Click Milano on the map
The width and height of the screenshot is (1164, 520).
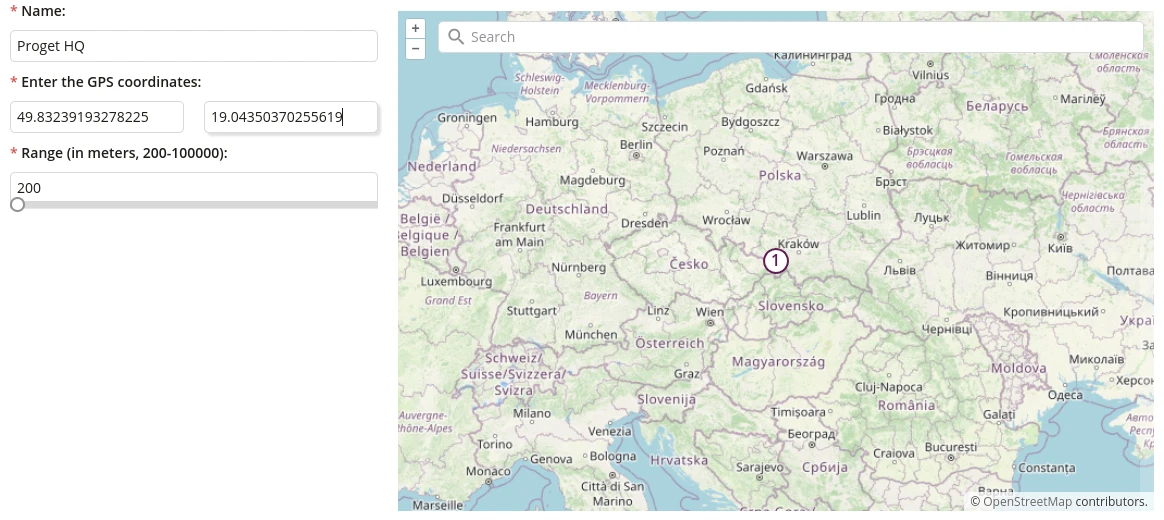click(532, 413)
